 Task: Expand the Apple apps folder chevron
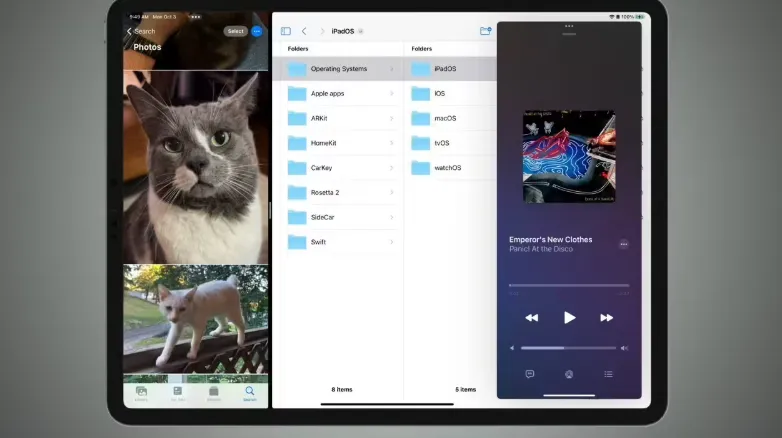(391, 93)
